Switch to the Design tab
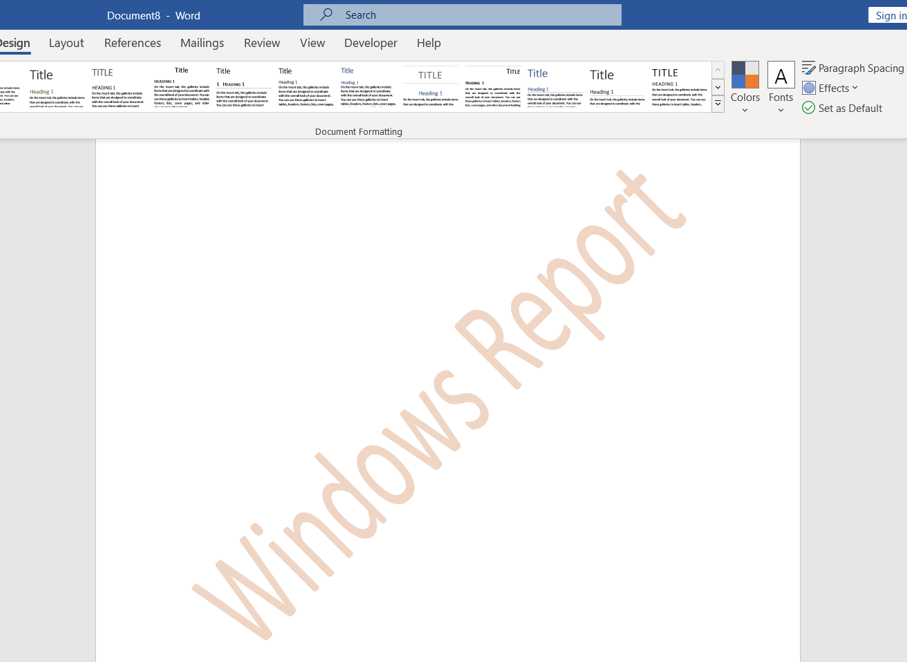The height and width of the screenshot is (662, 907). [x=14, y=43]
